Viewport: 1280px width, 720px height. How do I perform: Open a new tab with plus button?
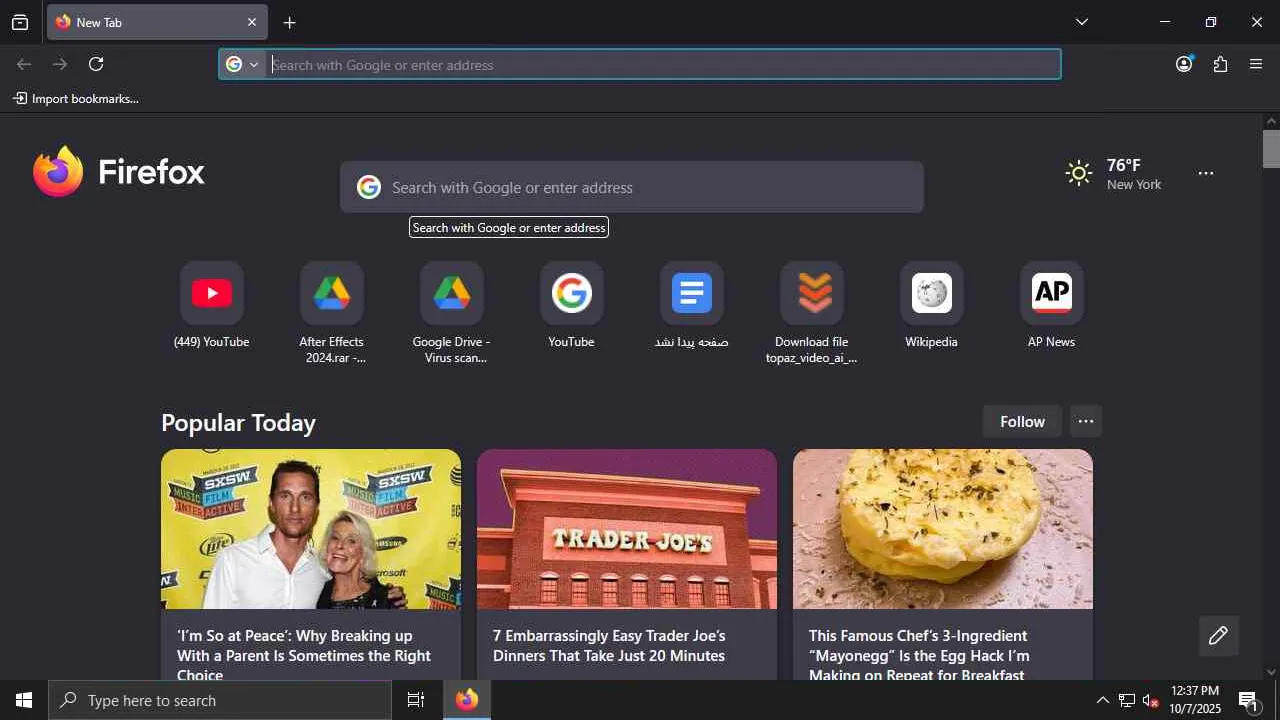tap(289, 23)
